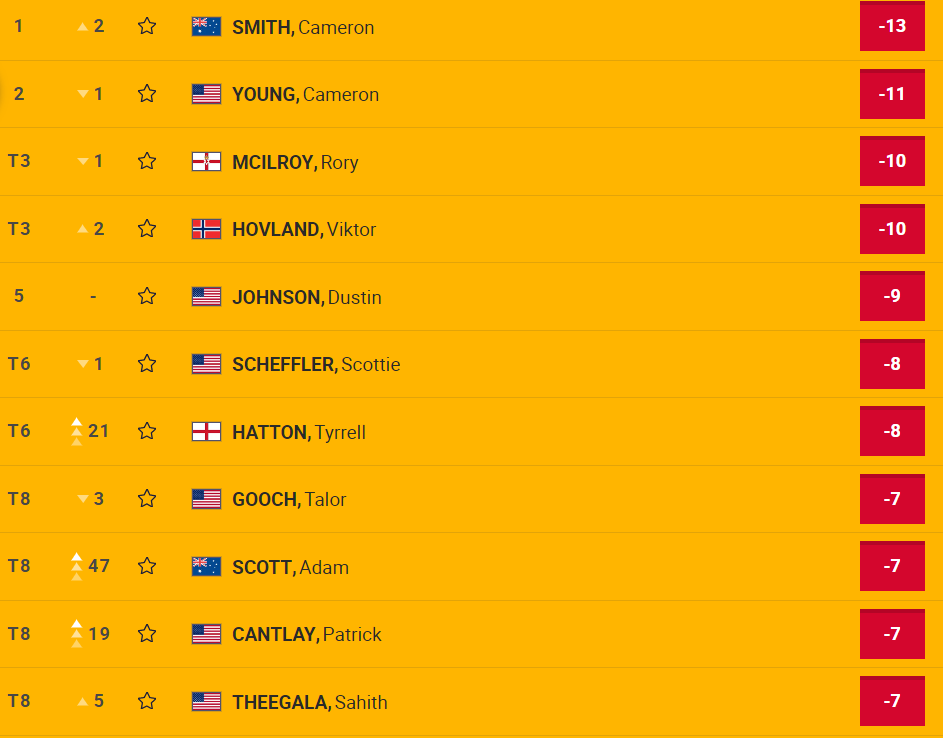Expand Dustin Johnson's -9 score box
This screenshot has width=943, height=738.
(x=892, y=297)
